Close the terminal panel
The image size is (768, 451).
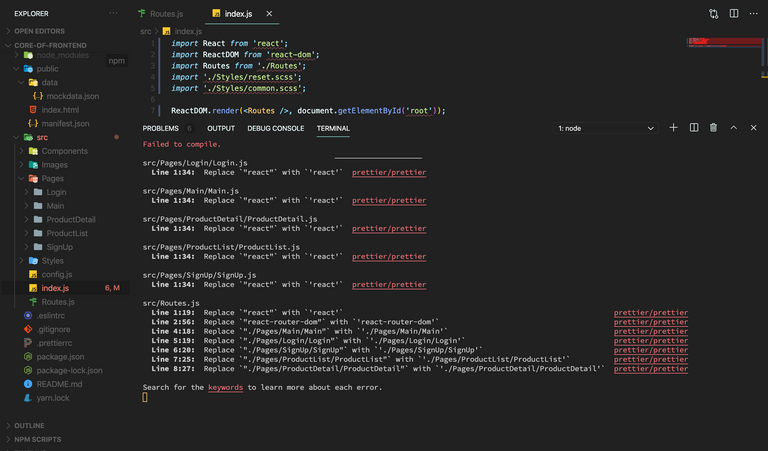[x=753, y=128]
